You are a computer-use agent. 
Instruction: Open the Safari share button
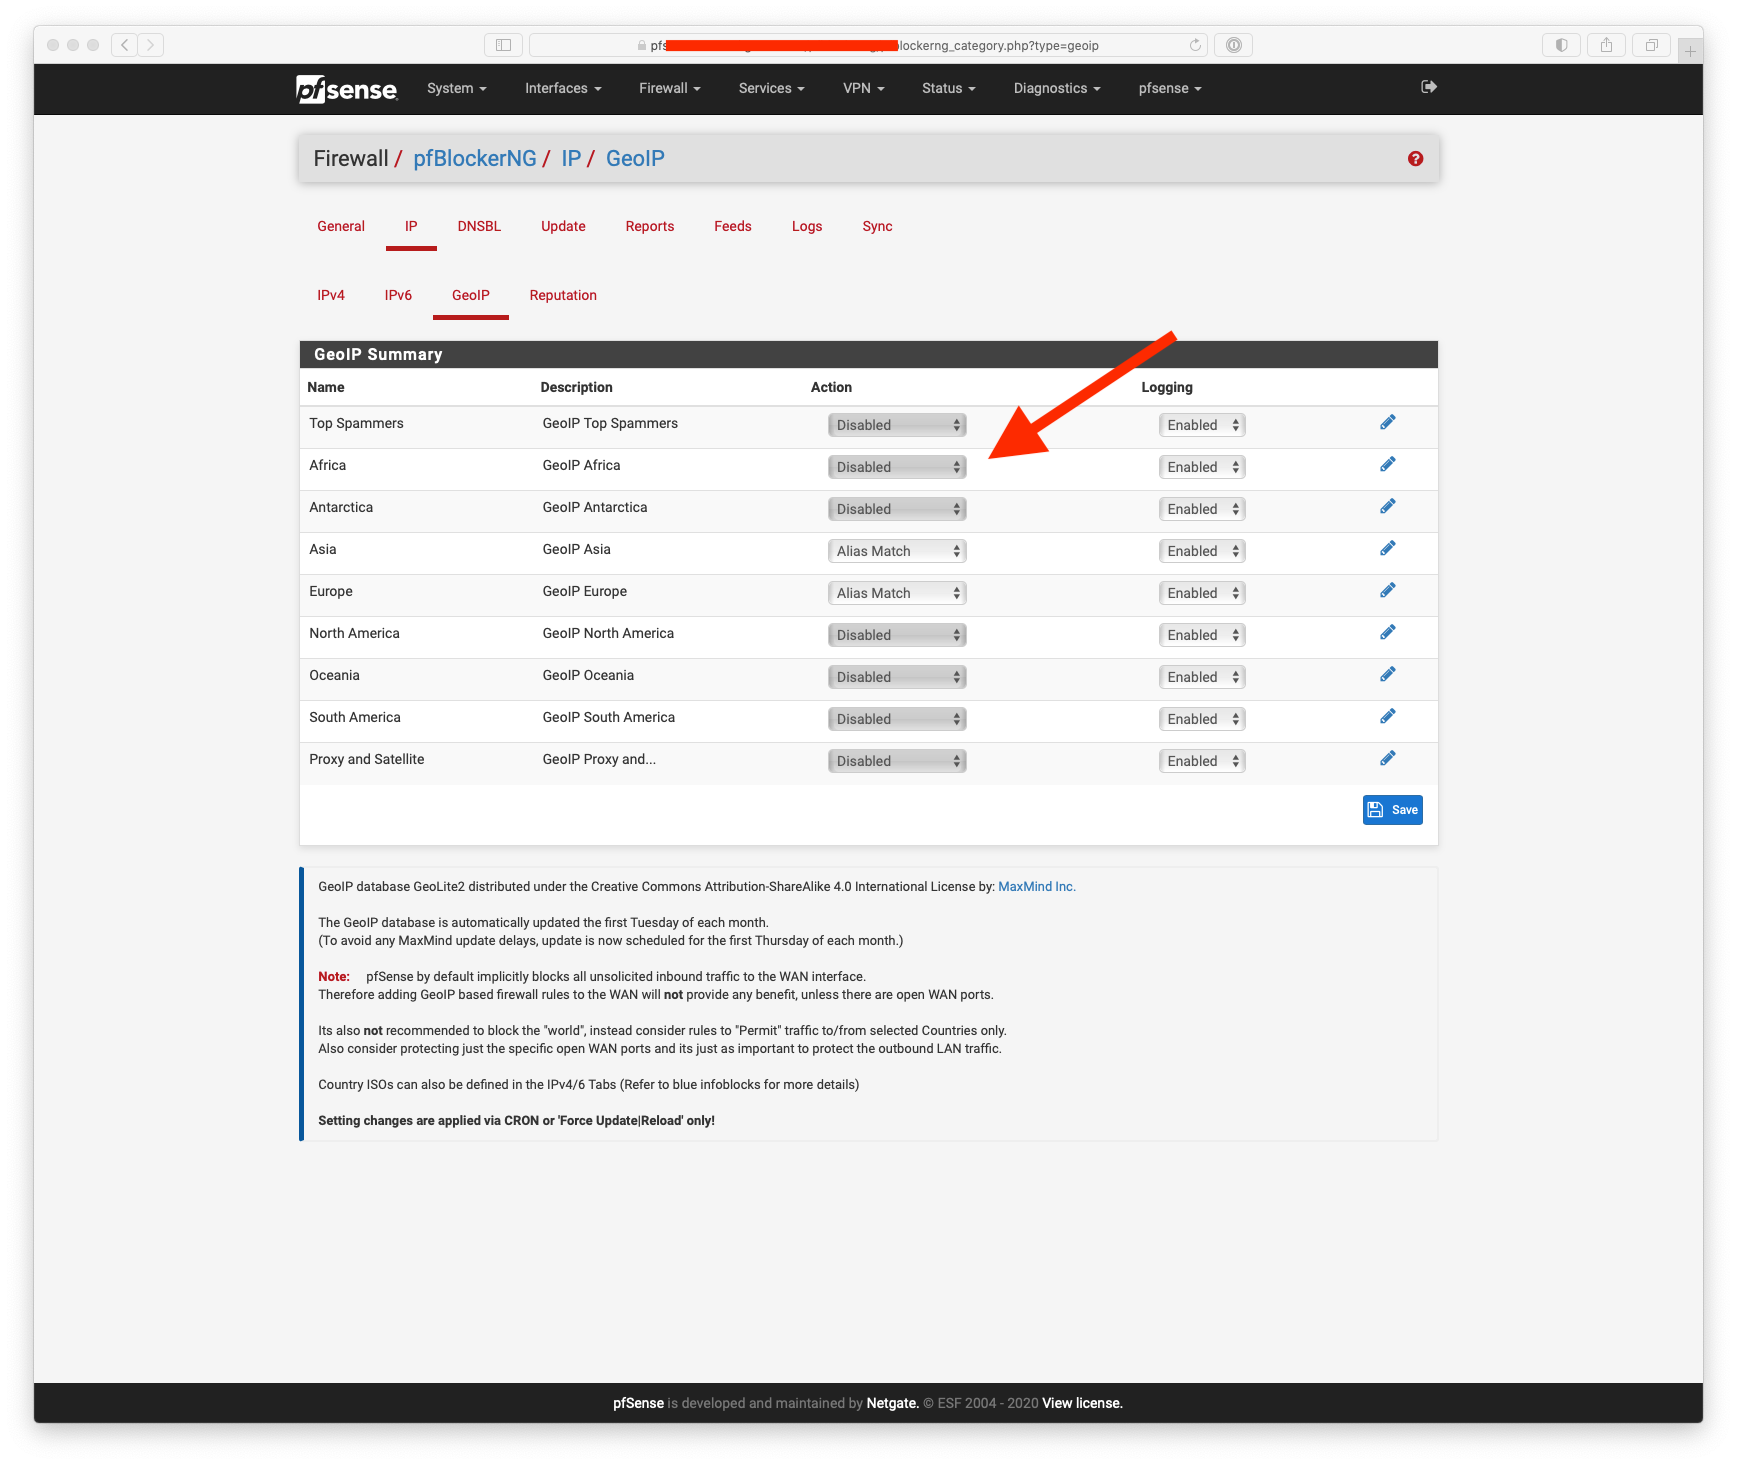(x=1606, y=45)
